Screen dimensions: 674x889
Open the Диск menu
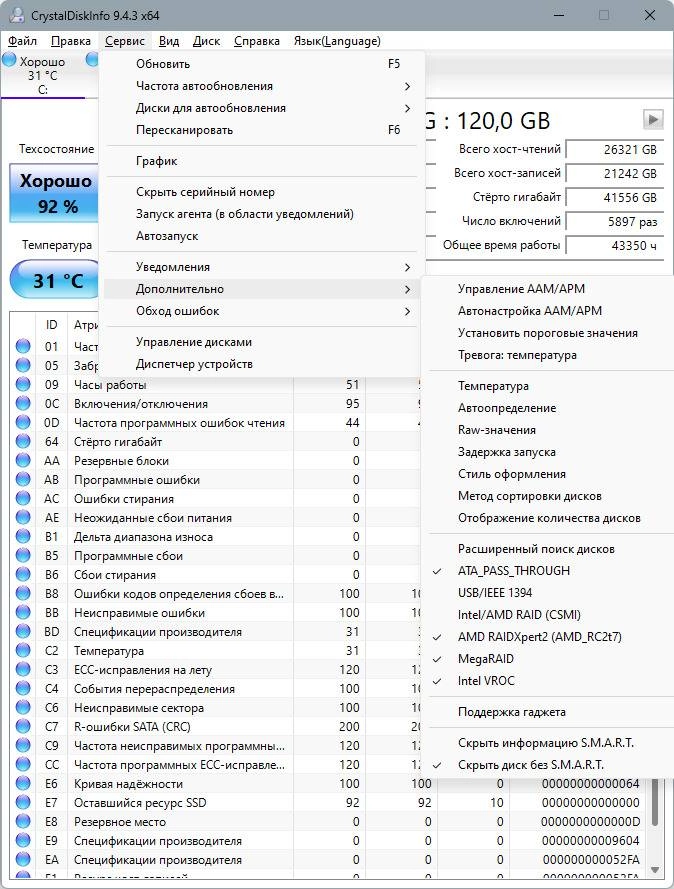point(206,41)
